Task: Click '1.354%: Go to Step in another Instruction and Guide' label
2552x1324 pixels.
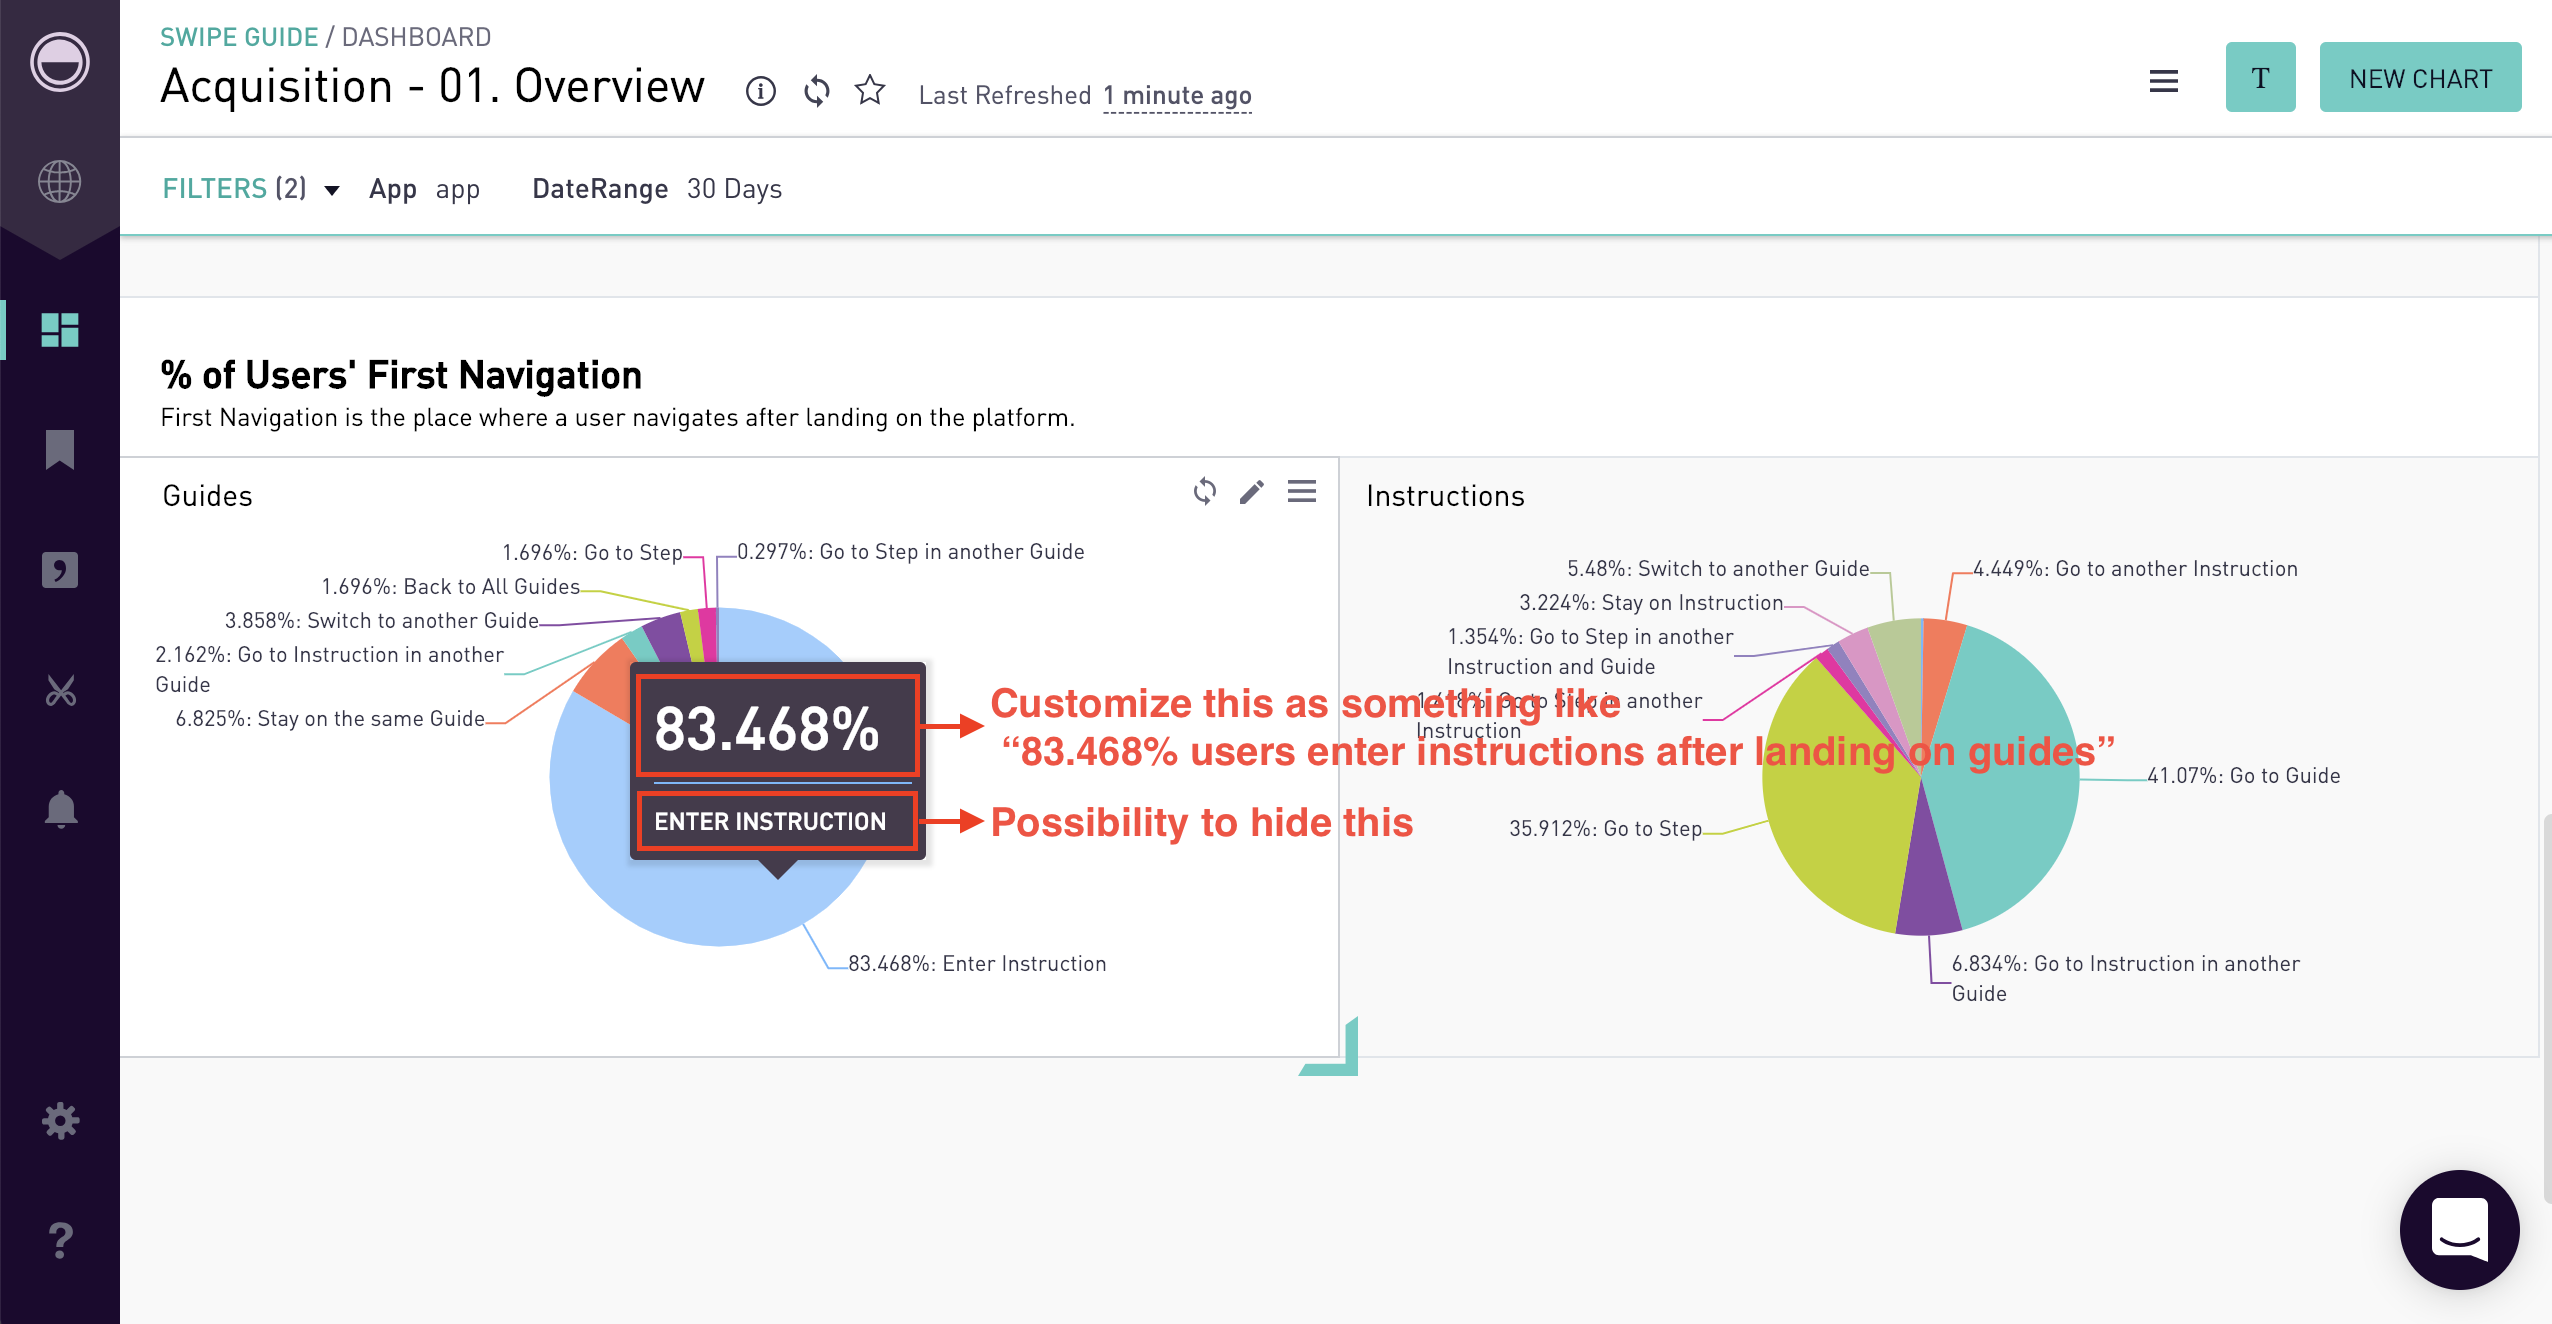Action: (x=1590, y=652)
